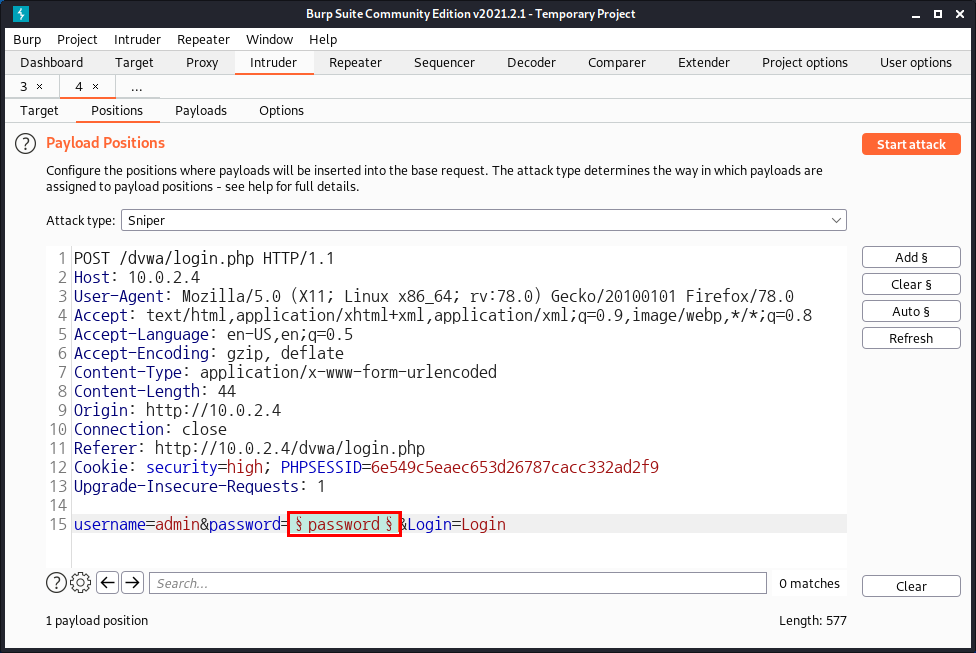Screen dimensions: 976x653
Task: Open the search settings gear icon
Action: pyautogui.click(x=80, y=583)
